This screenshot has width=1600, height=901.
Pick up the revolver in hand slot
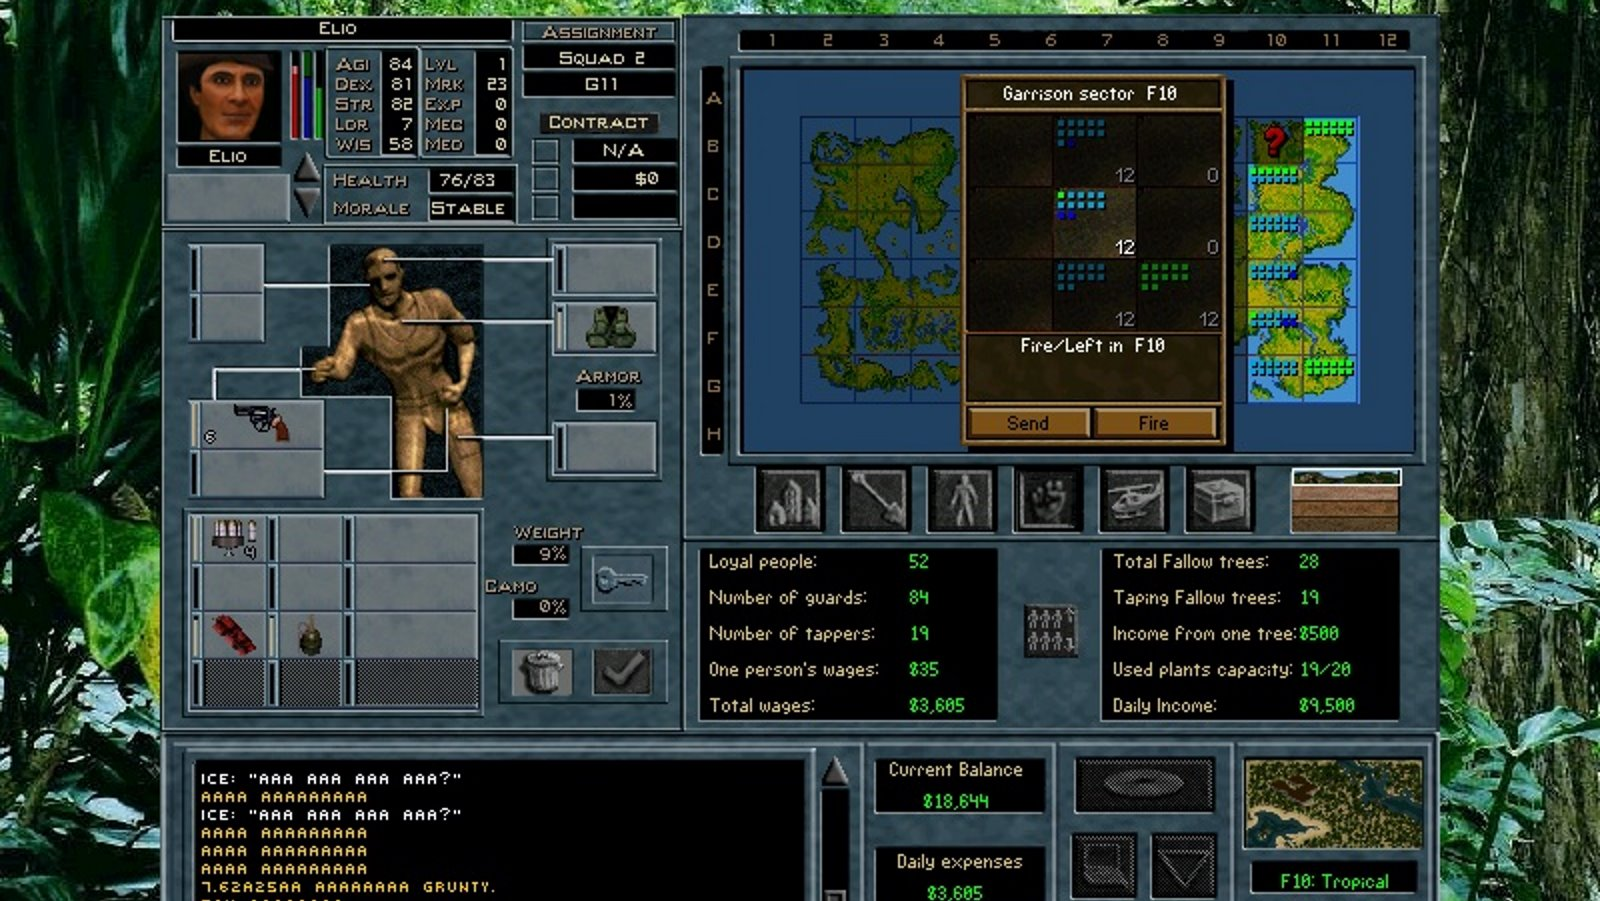pyautogui.click(x=260, y=424)
